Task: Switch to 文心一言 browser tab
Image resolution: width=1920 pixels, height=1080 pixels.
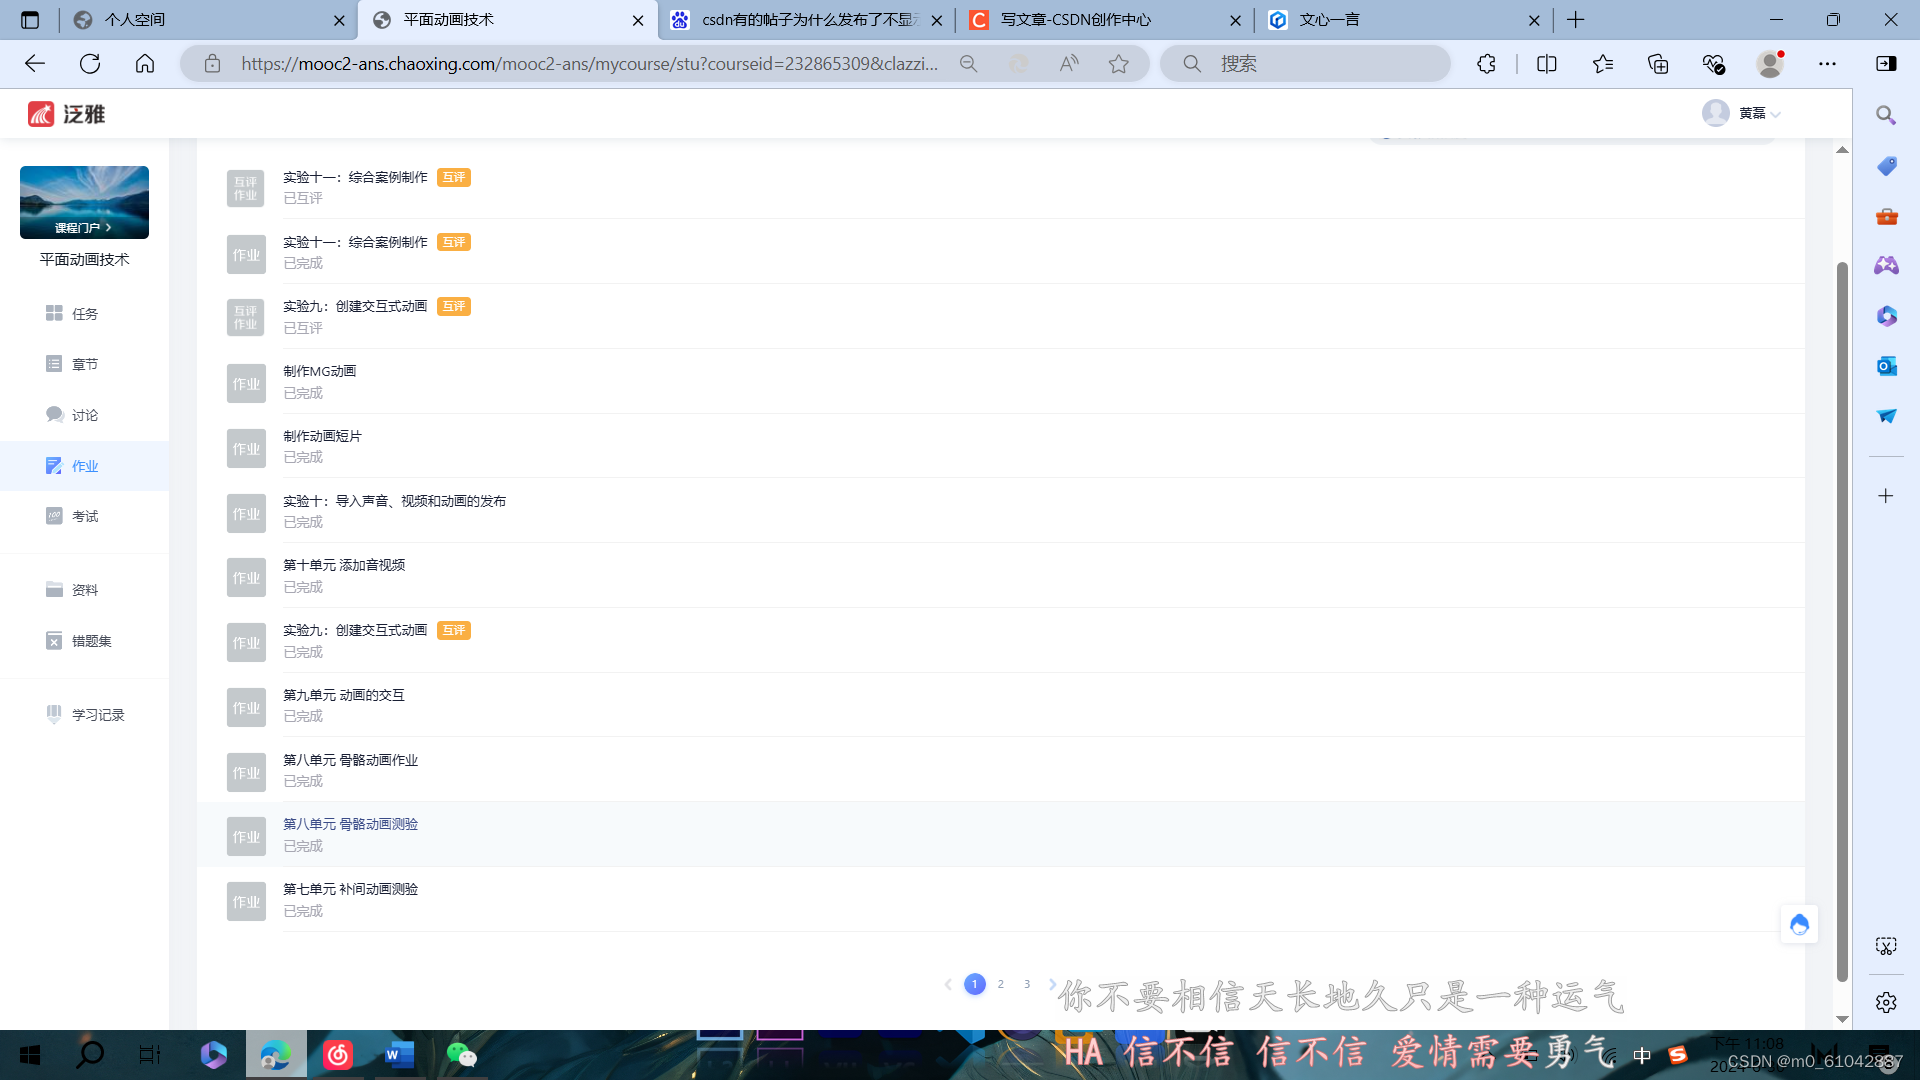Action: coord(1329,20)
